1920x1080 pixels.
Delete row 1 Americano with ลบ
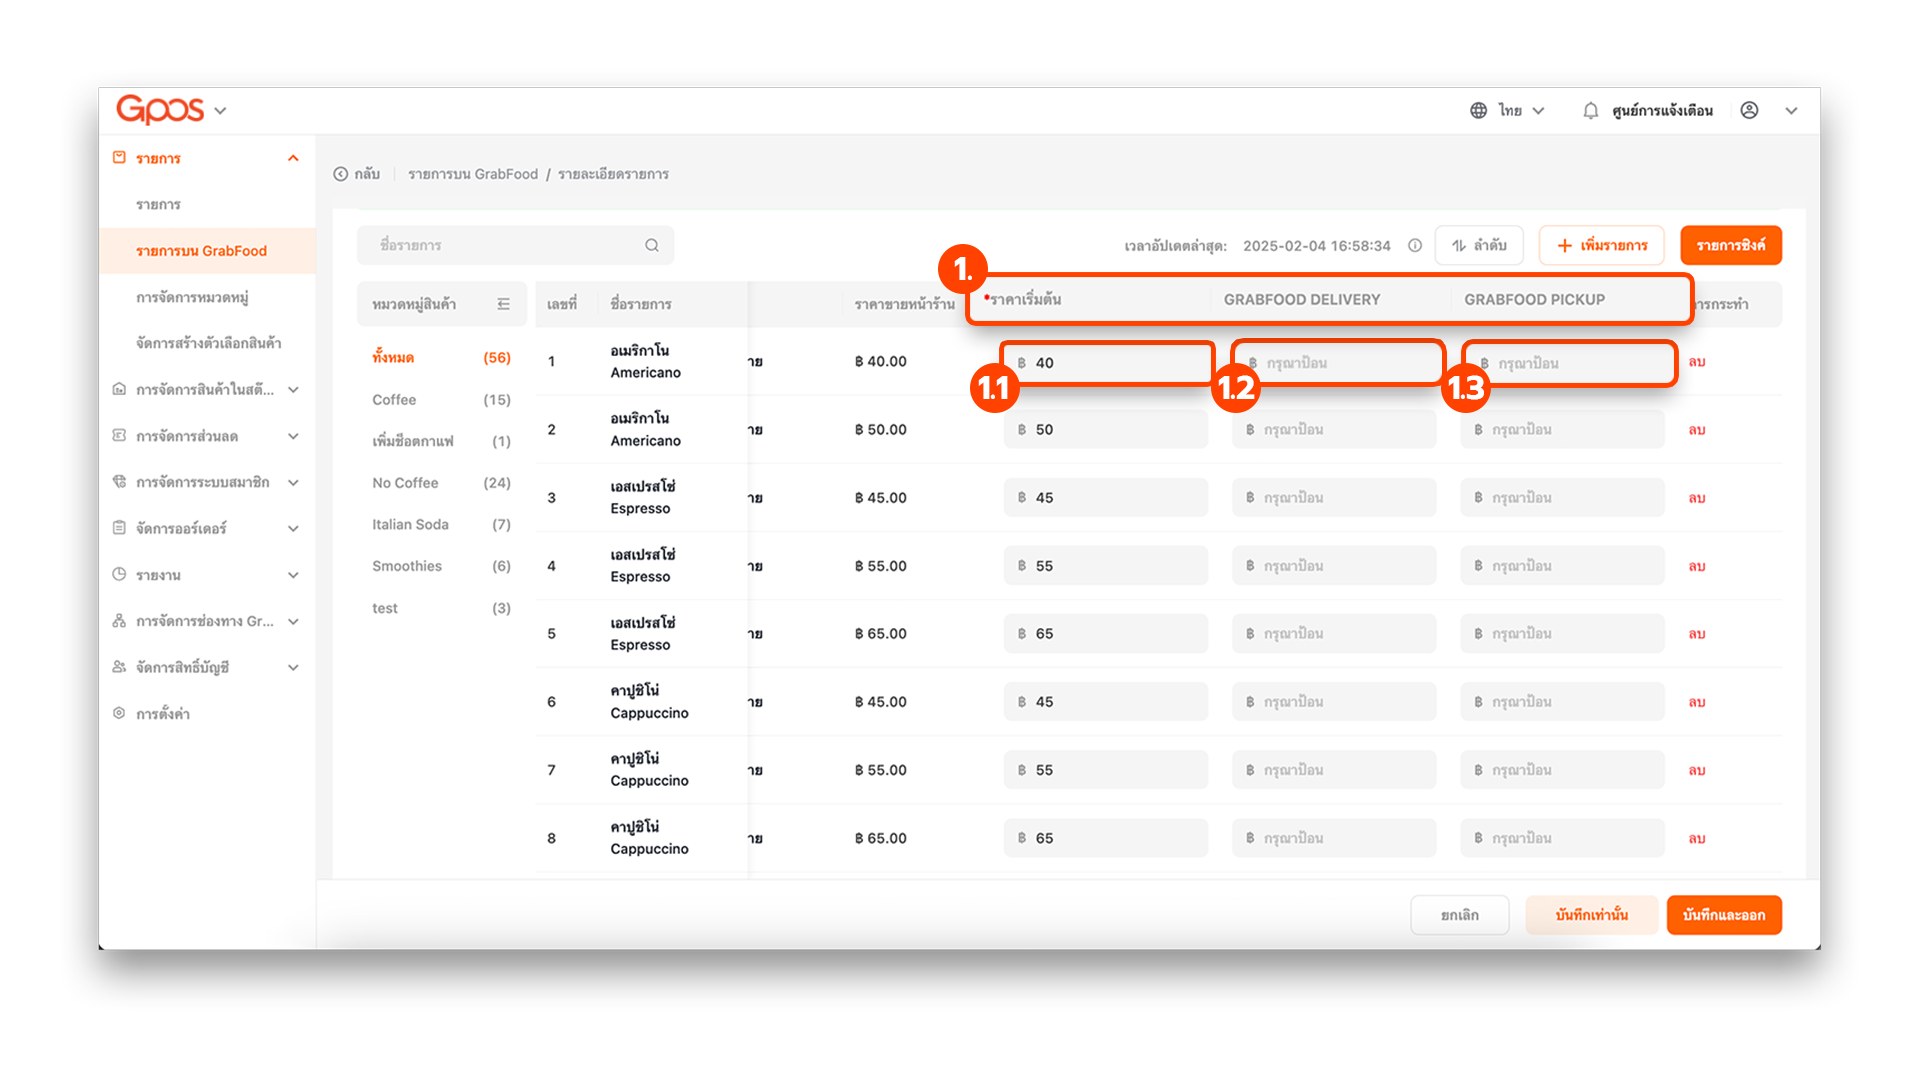coord(1696,362)
